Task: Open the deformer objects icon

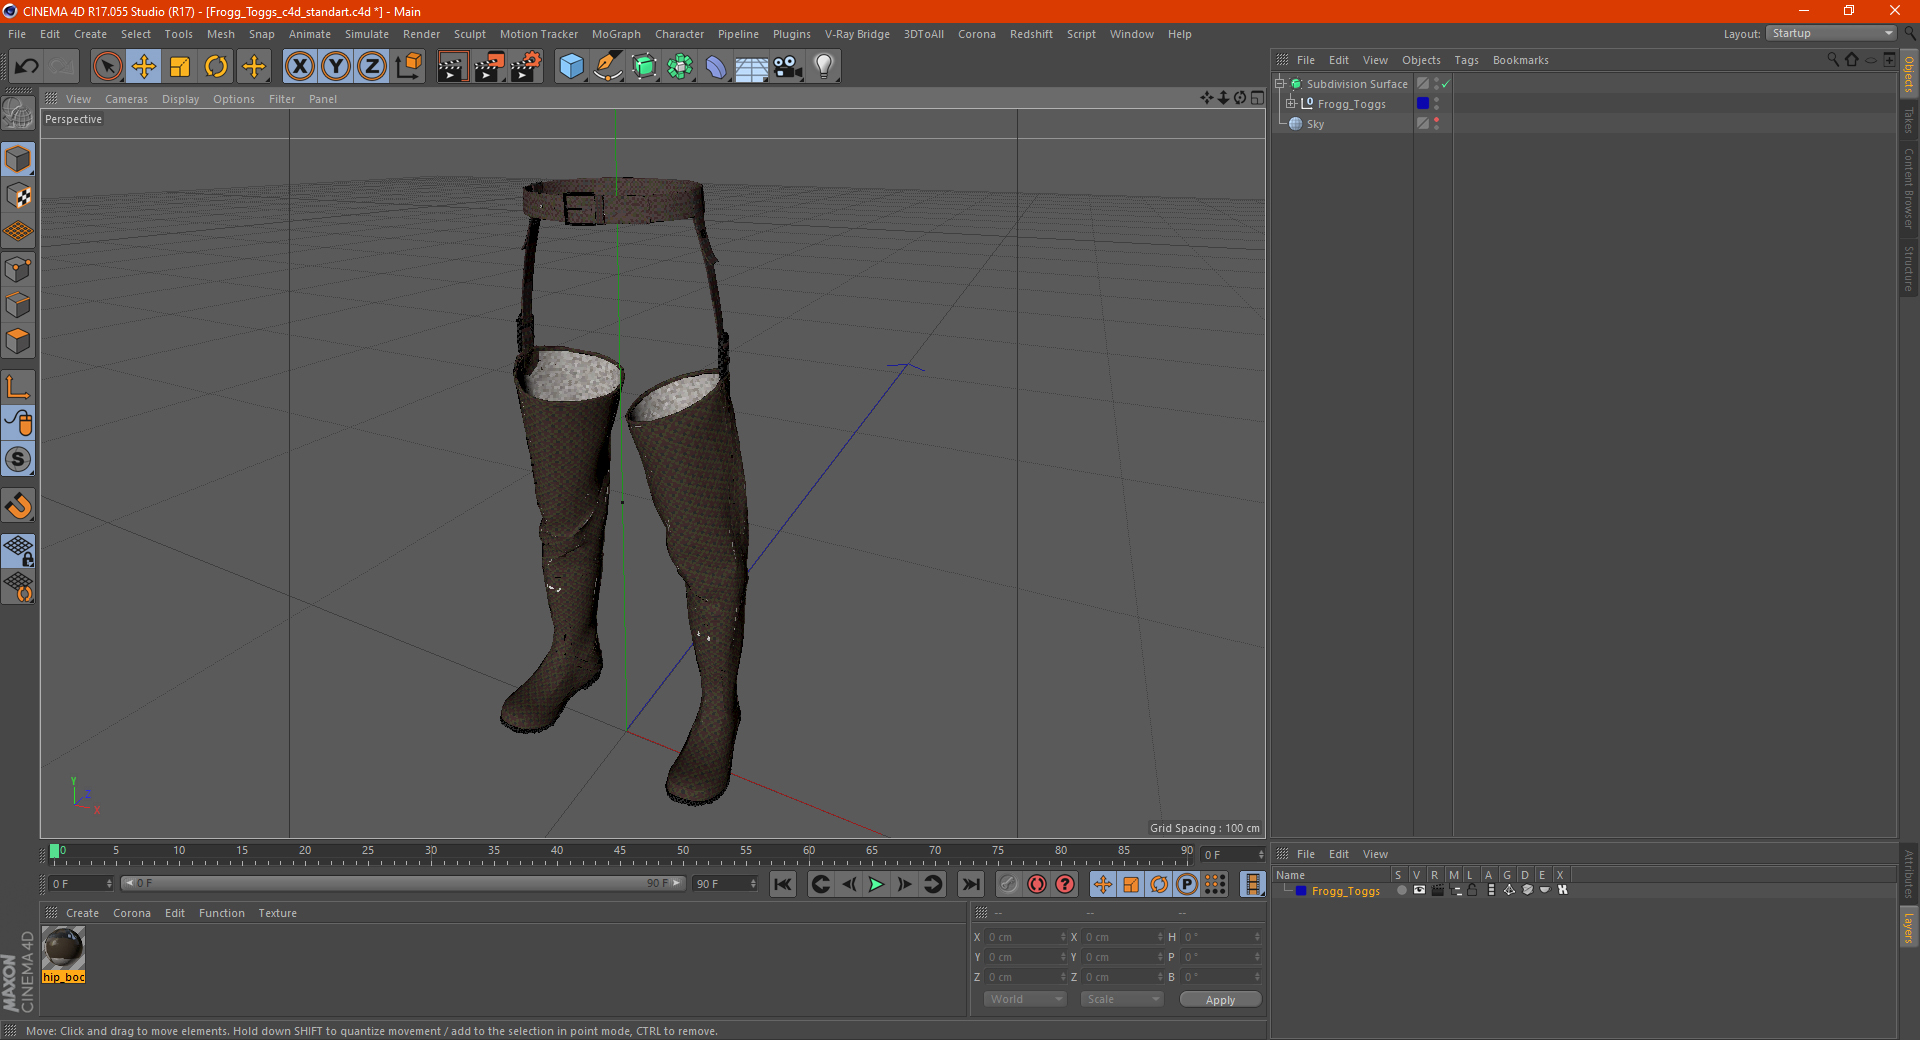Action: pos(716,67)
